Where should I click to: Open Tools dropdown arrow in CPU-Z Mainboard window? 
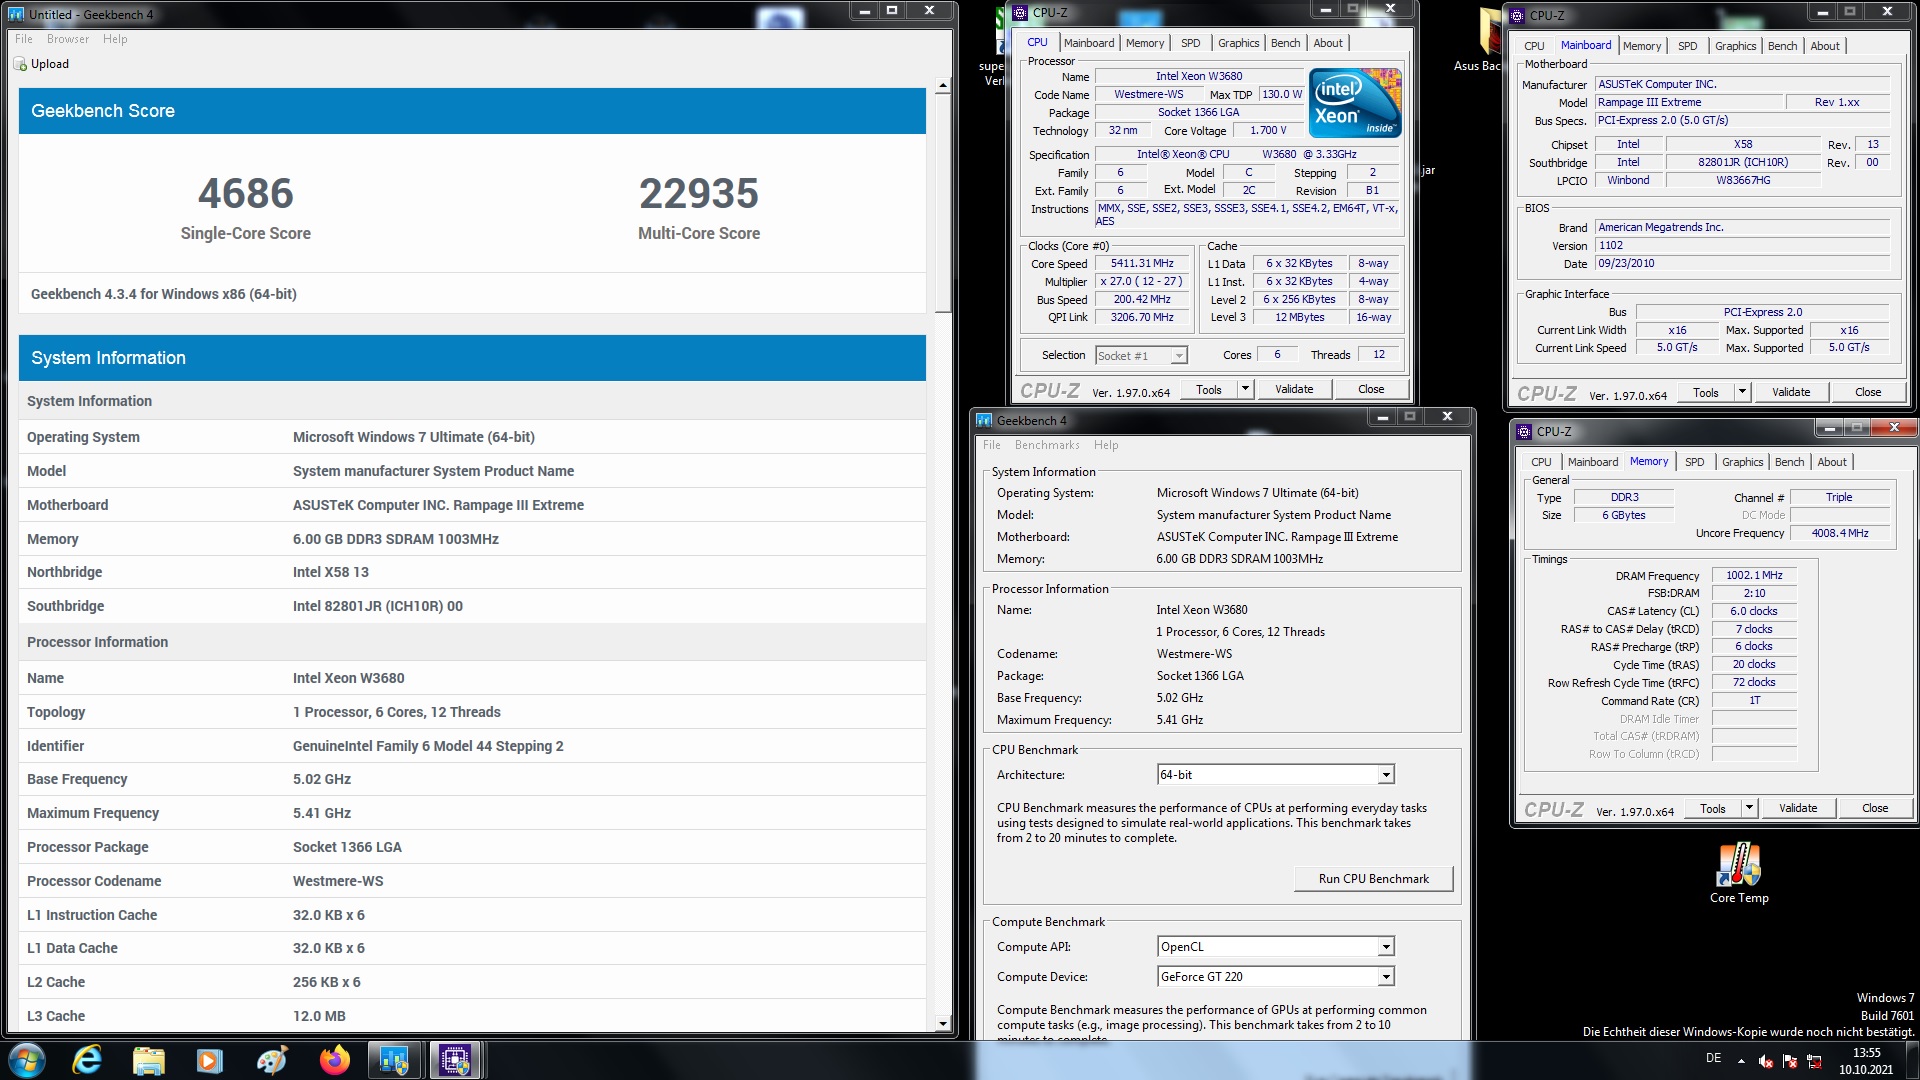1742,393
